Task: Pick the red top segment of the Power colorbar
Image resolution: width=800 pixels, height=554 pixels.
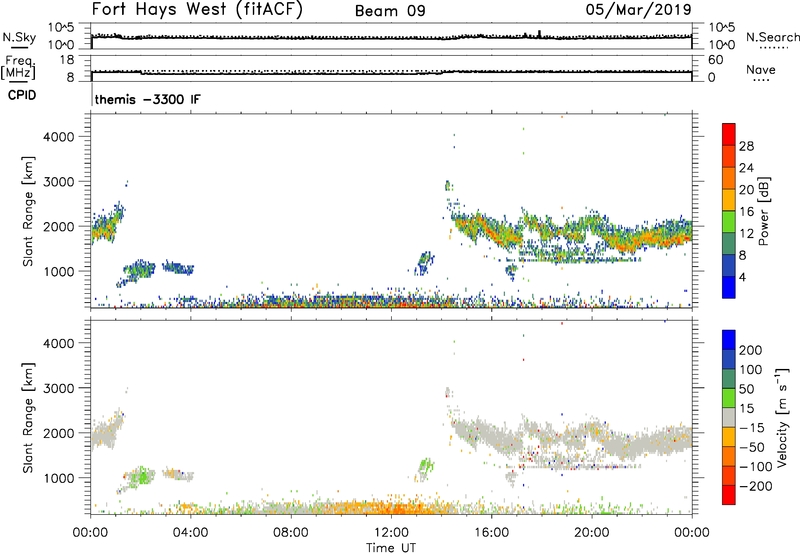Action: coord(729,134)
